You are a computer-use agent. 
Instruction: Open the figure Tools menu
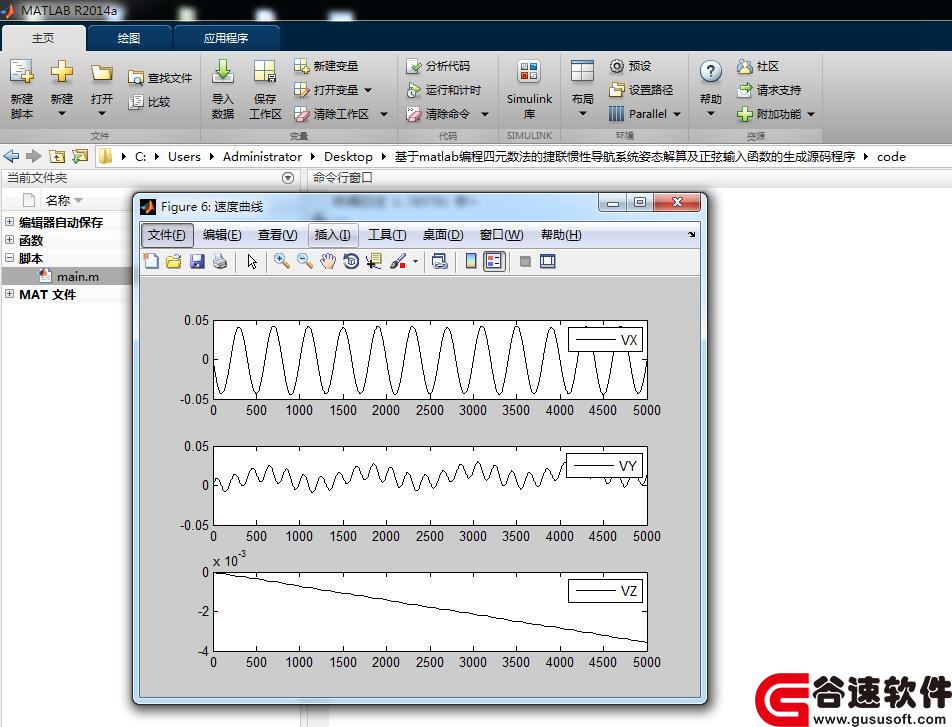tap(387, 235)
